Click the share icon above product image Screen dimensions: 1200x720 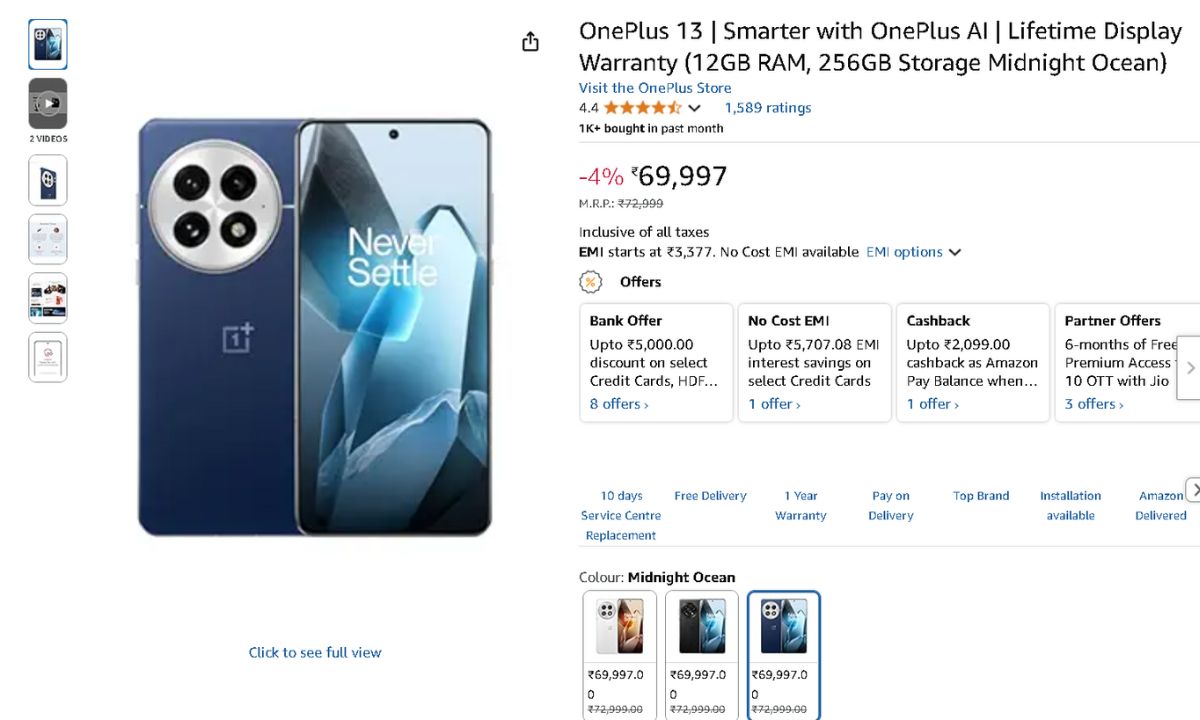point(530,41)
